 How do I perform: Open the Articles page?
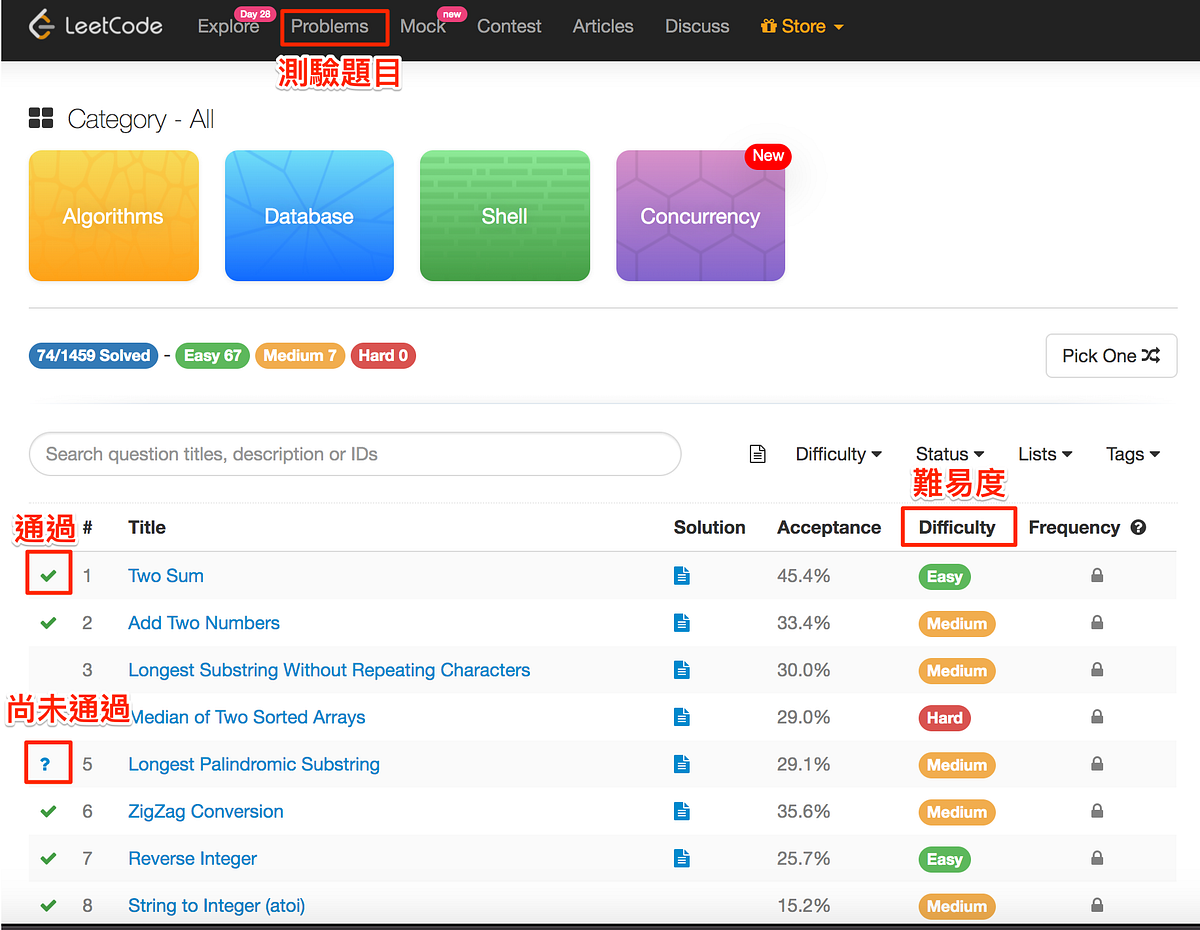(x=603, y=26)
